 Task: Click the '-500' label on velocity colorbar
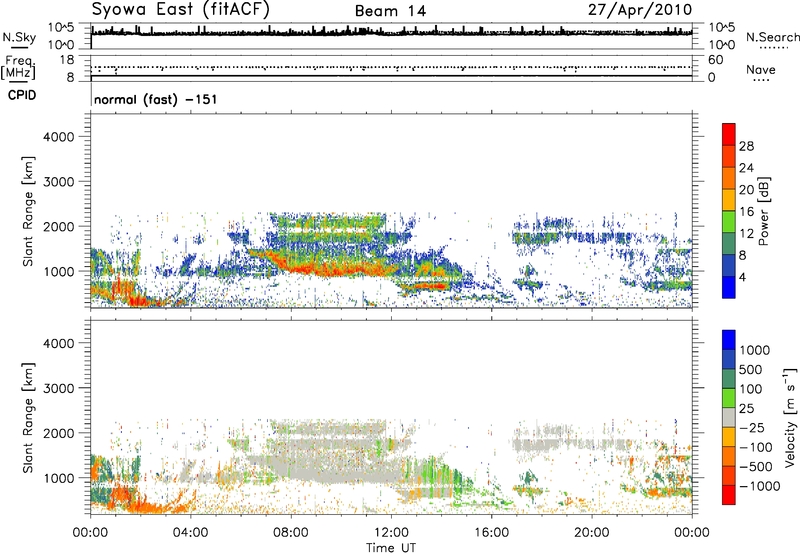tap(756, 467)
